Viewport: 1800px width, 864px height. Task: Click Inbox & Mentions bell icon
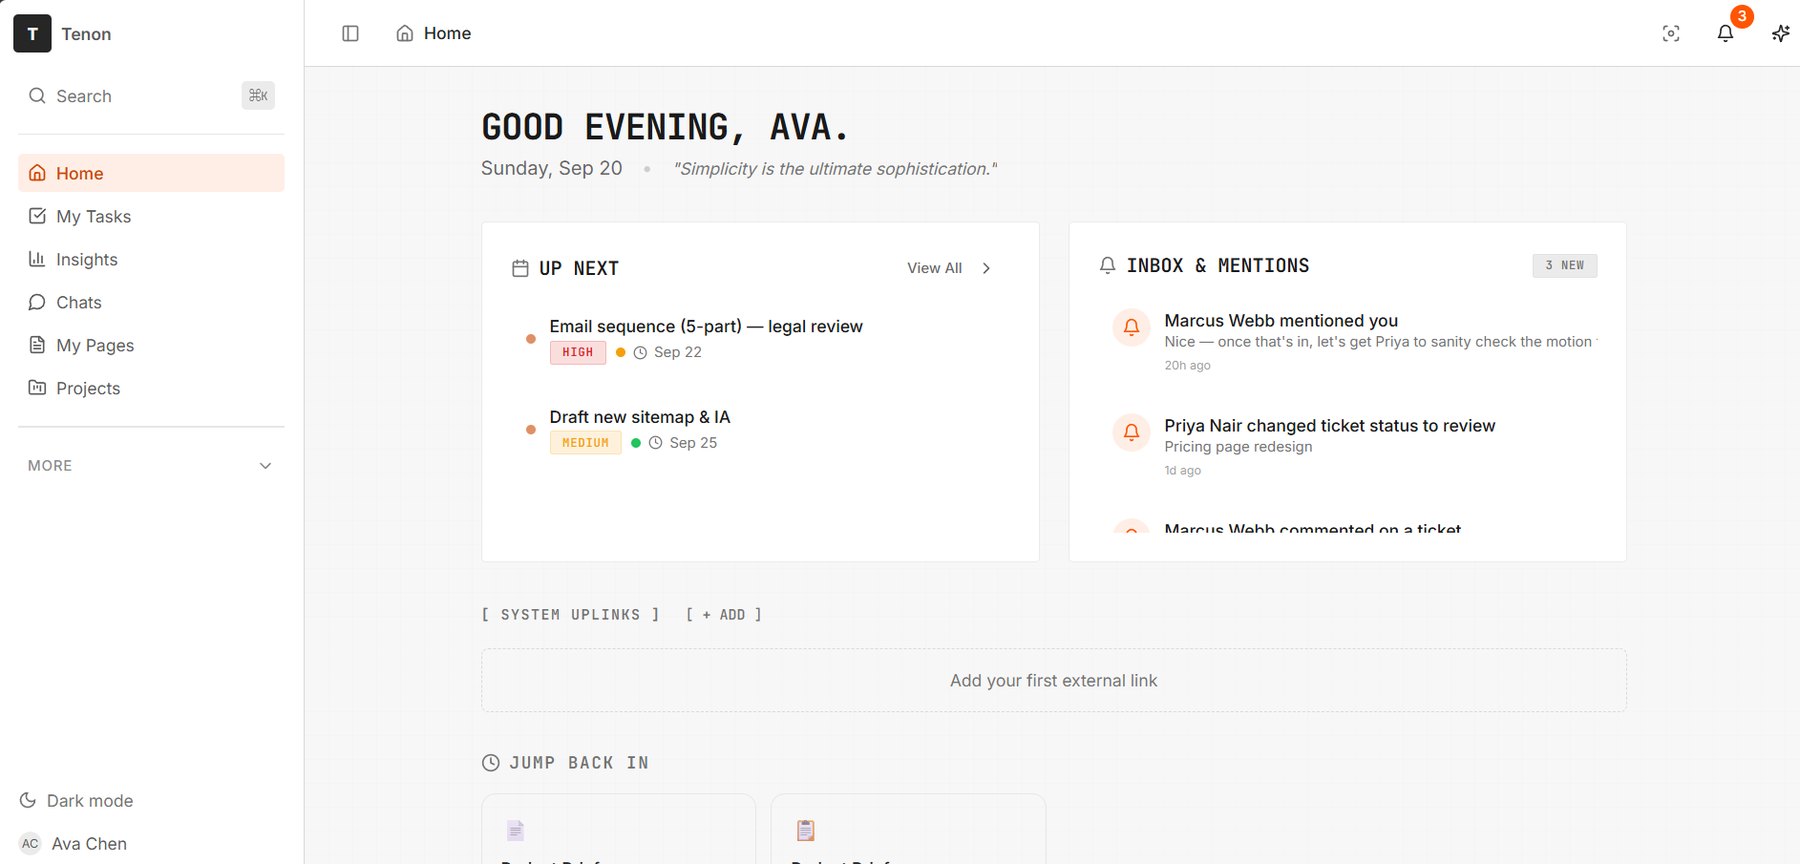1107,265
